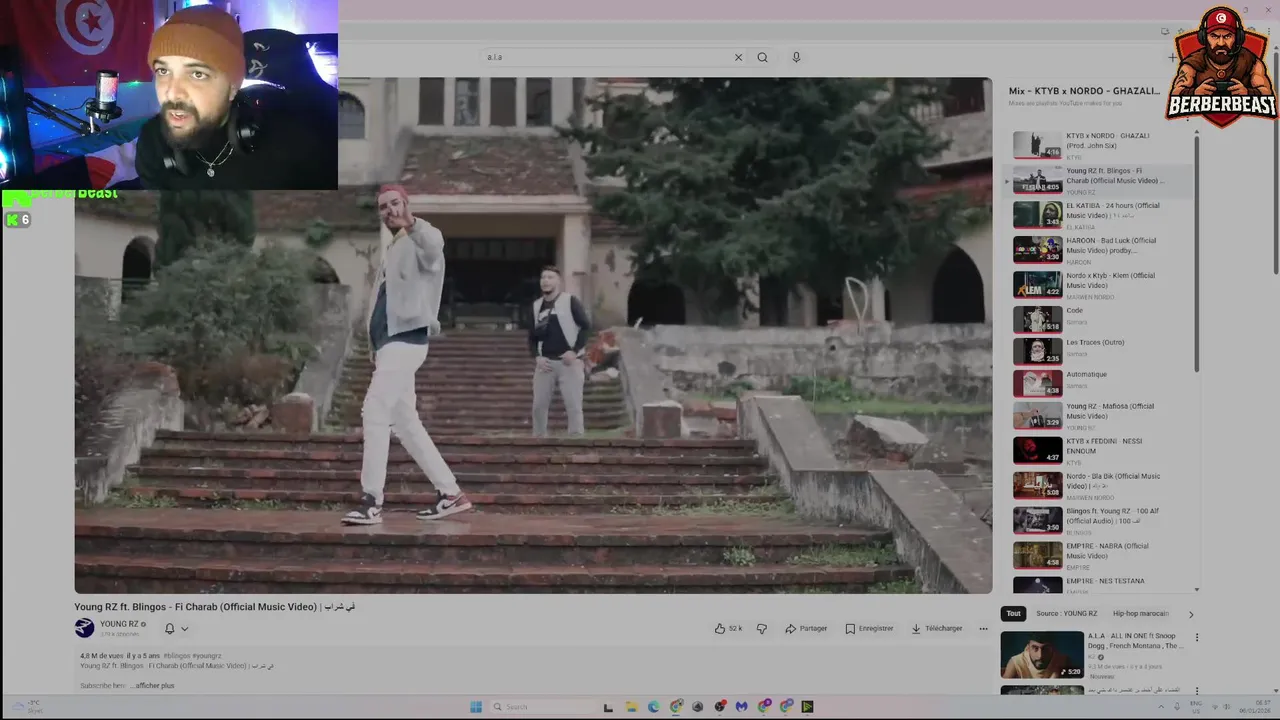Select the 'Hip-hop marocain' chip
This screenshot has height=720, width=1280.
[1140, 613]
